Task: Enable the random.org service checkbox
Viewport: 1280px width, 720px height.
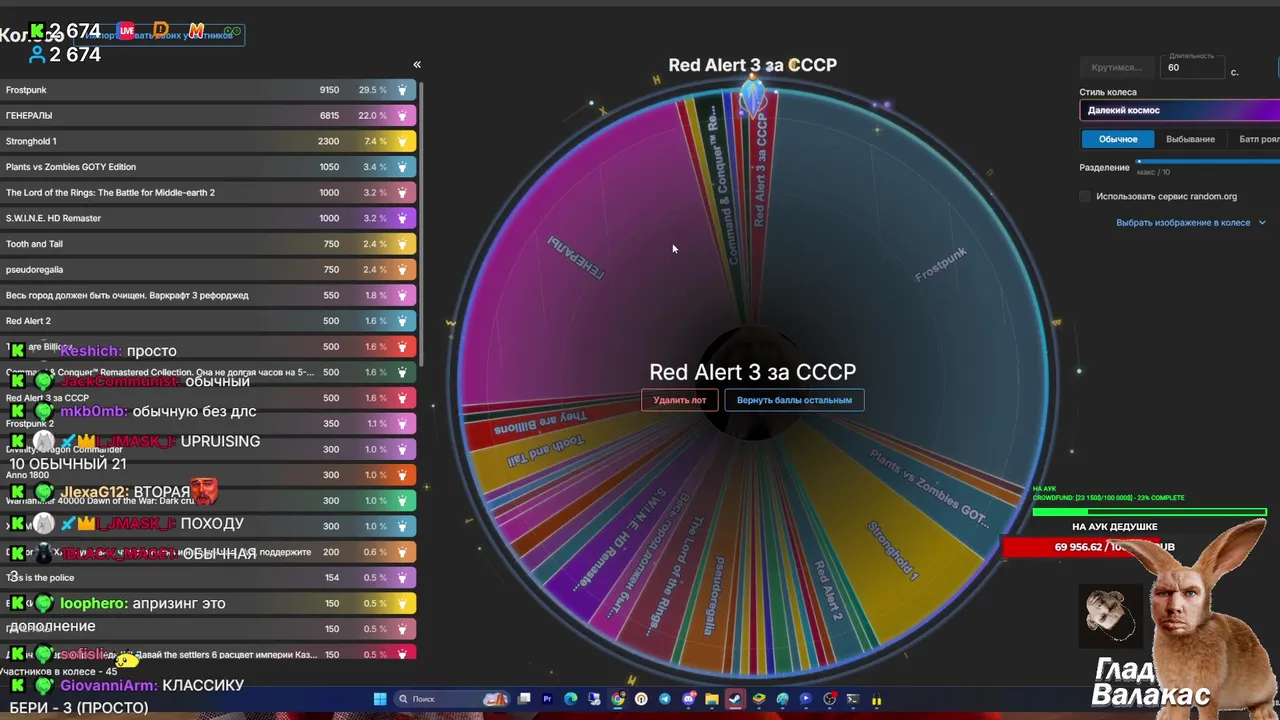Action: 1085,196
